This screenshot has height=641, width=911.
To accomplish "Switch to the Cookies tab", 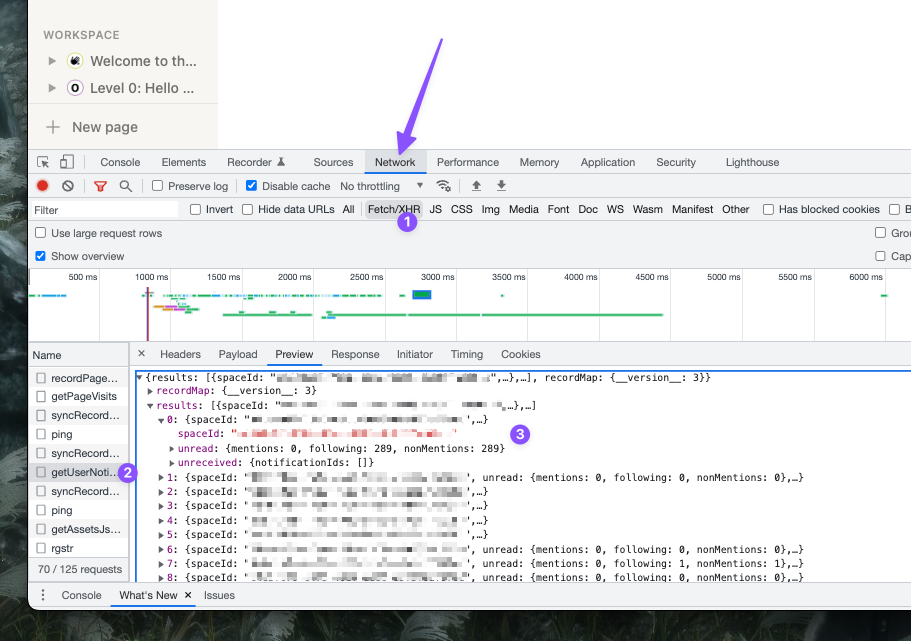I will pyautogui.click(x=521, y=354).
